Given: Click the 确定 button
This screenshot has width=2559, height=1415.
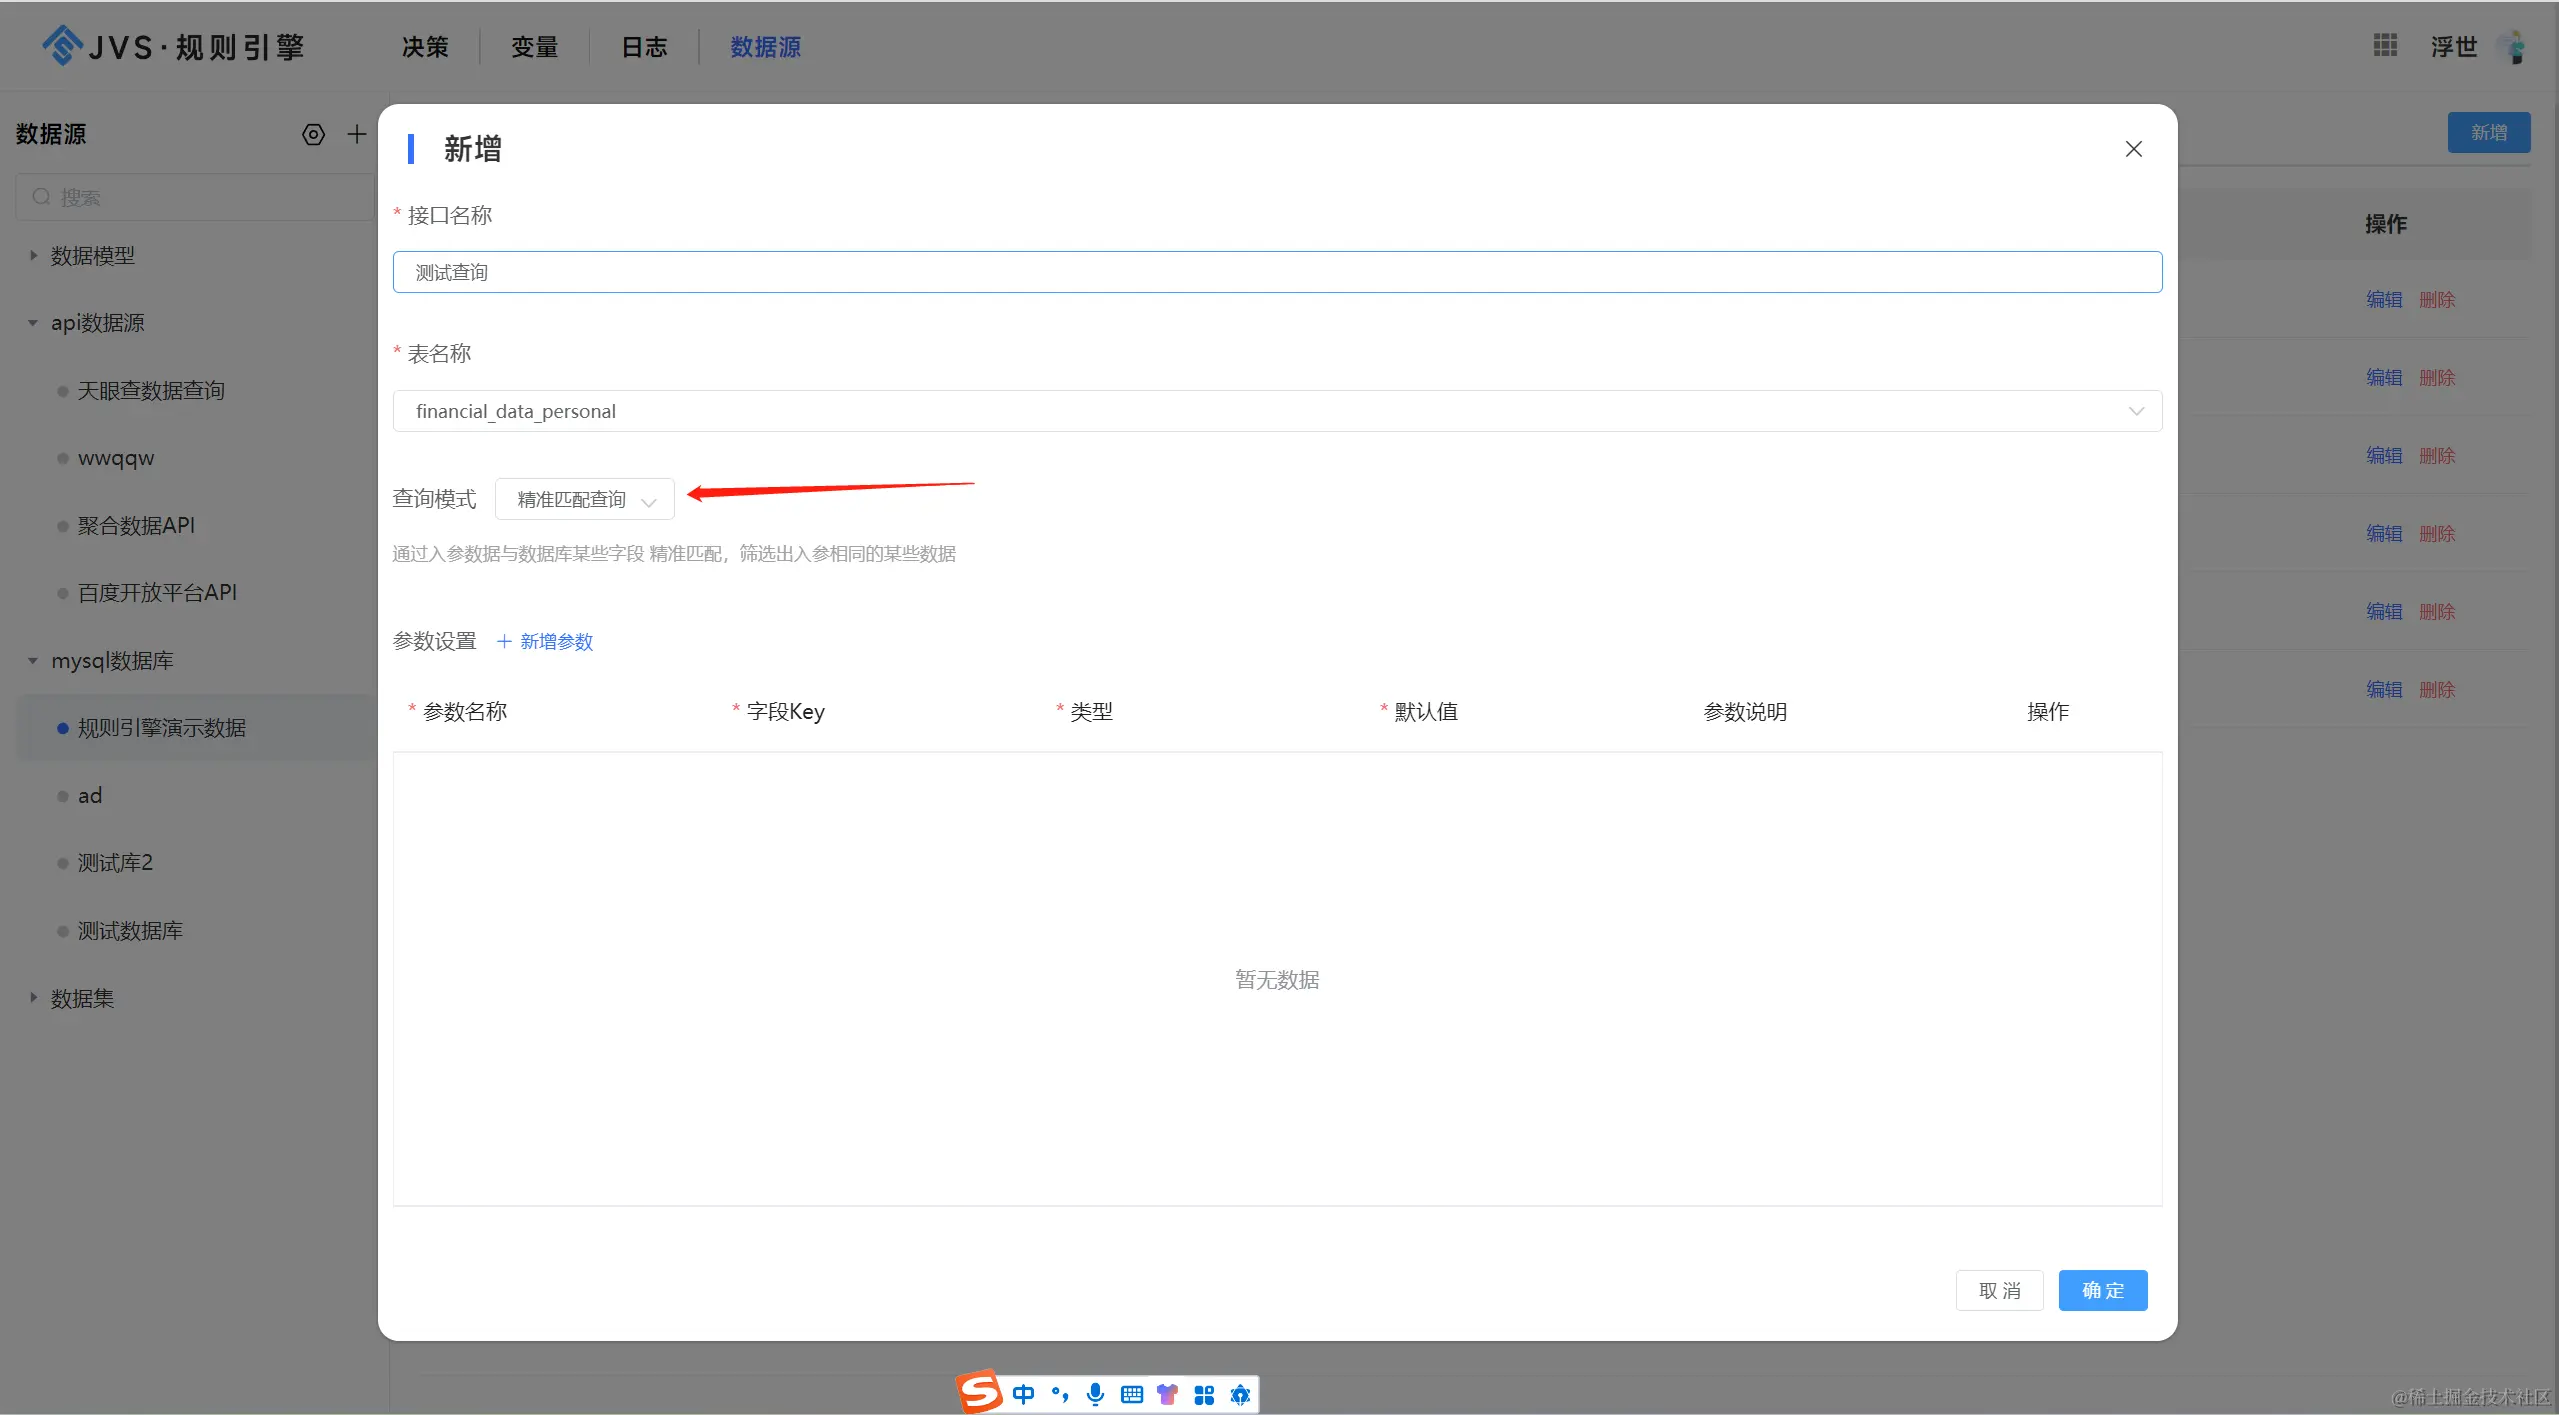Looking at the screenshot, I should 2102,1290.
